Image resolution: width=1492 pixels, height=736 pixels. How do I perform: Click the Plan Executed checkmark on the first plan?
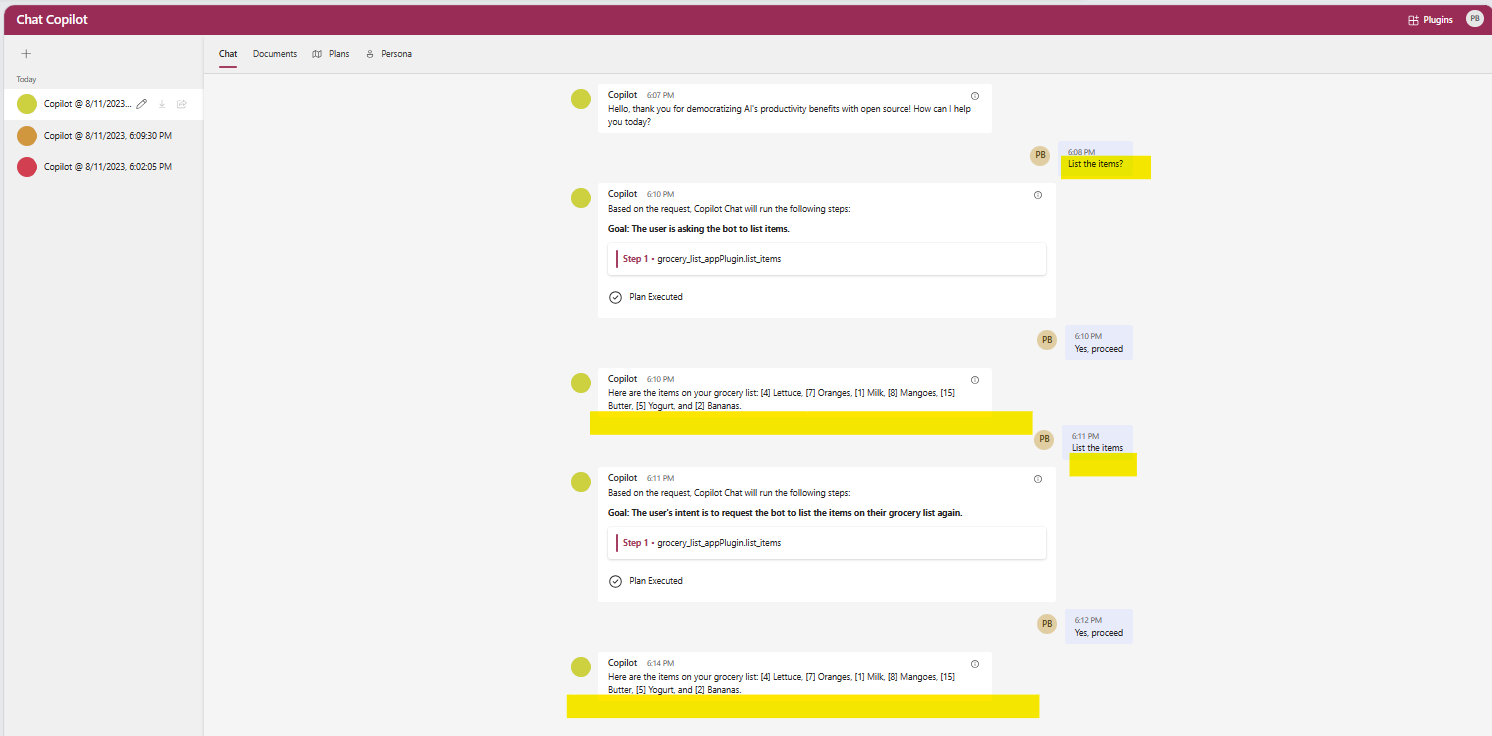615,296
